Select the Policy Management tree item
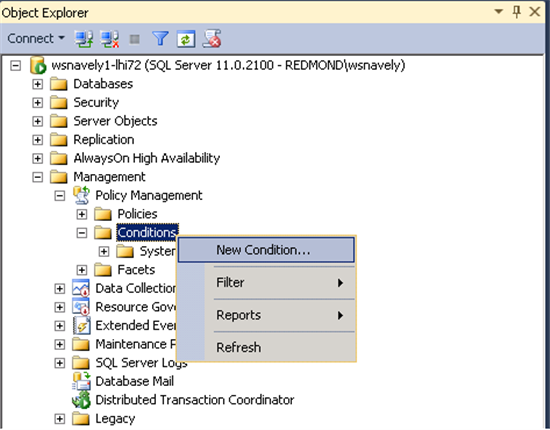The height and width of the screenshot is (430, 550). click(149, 195)
